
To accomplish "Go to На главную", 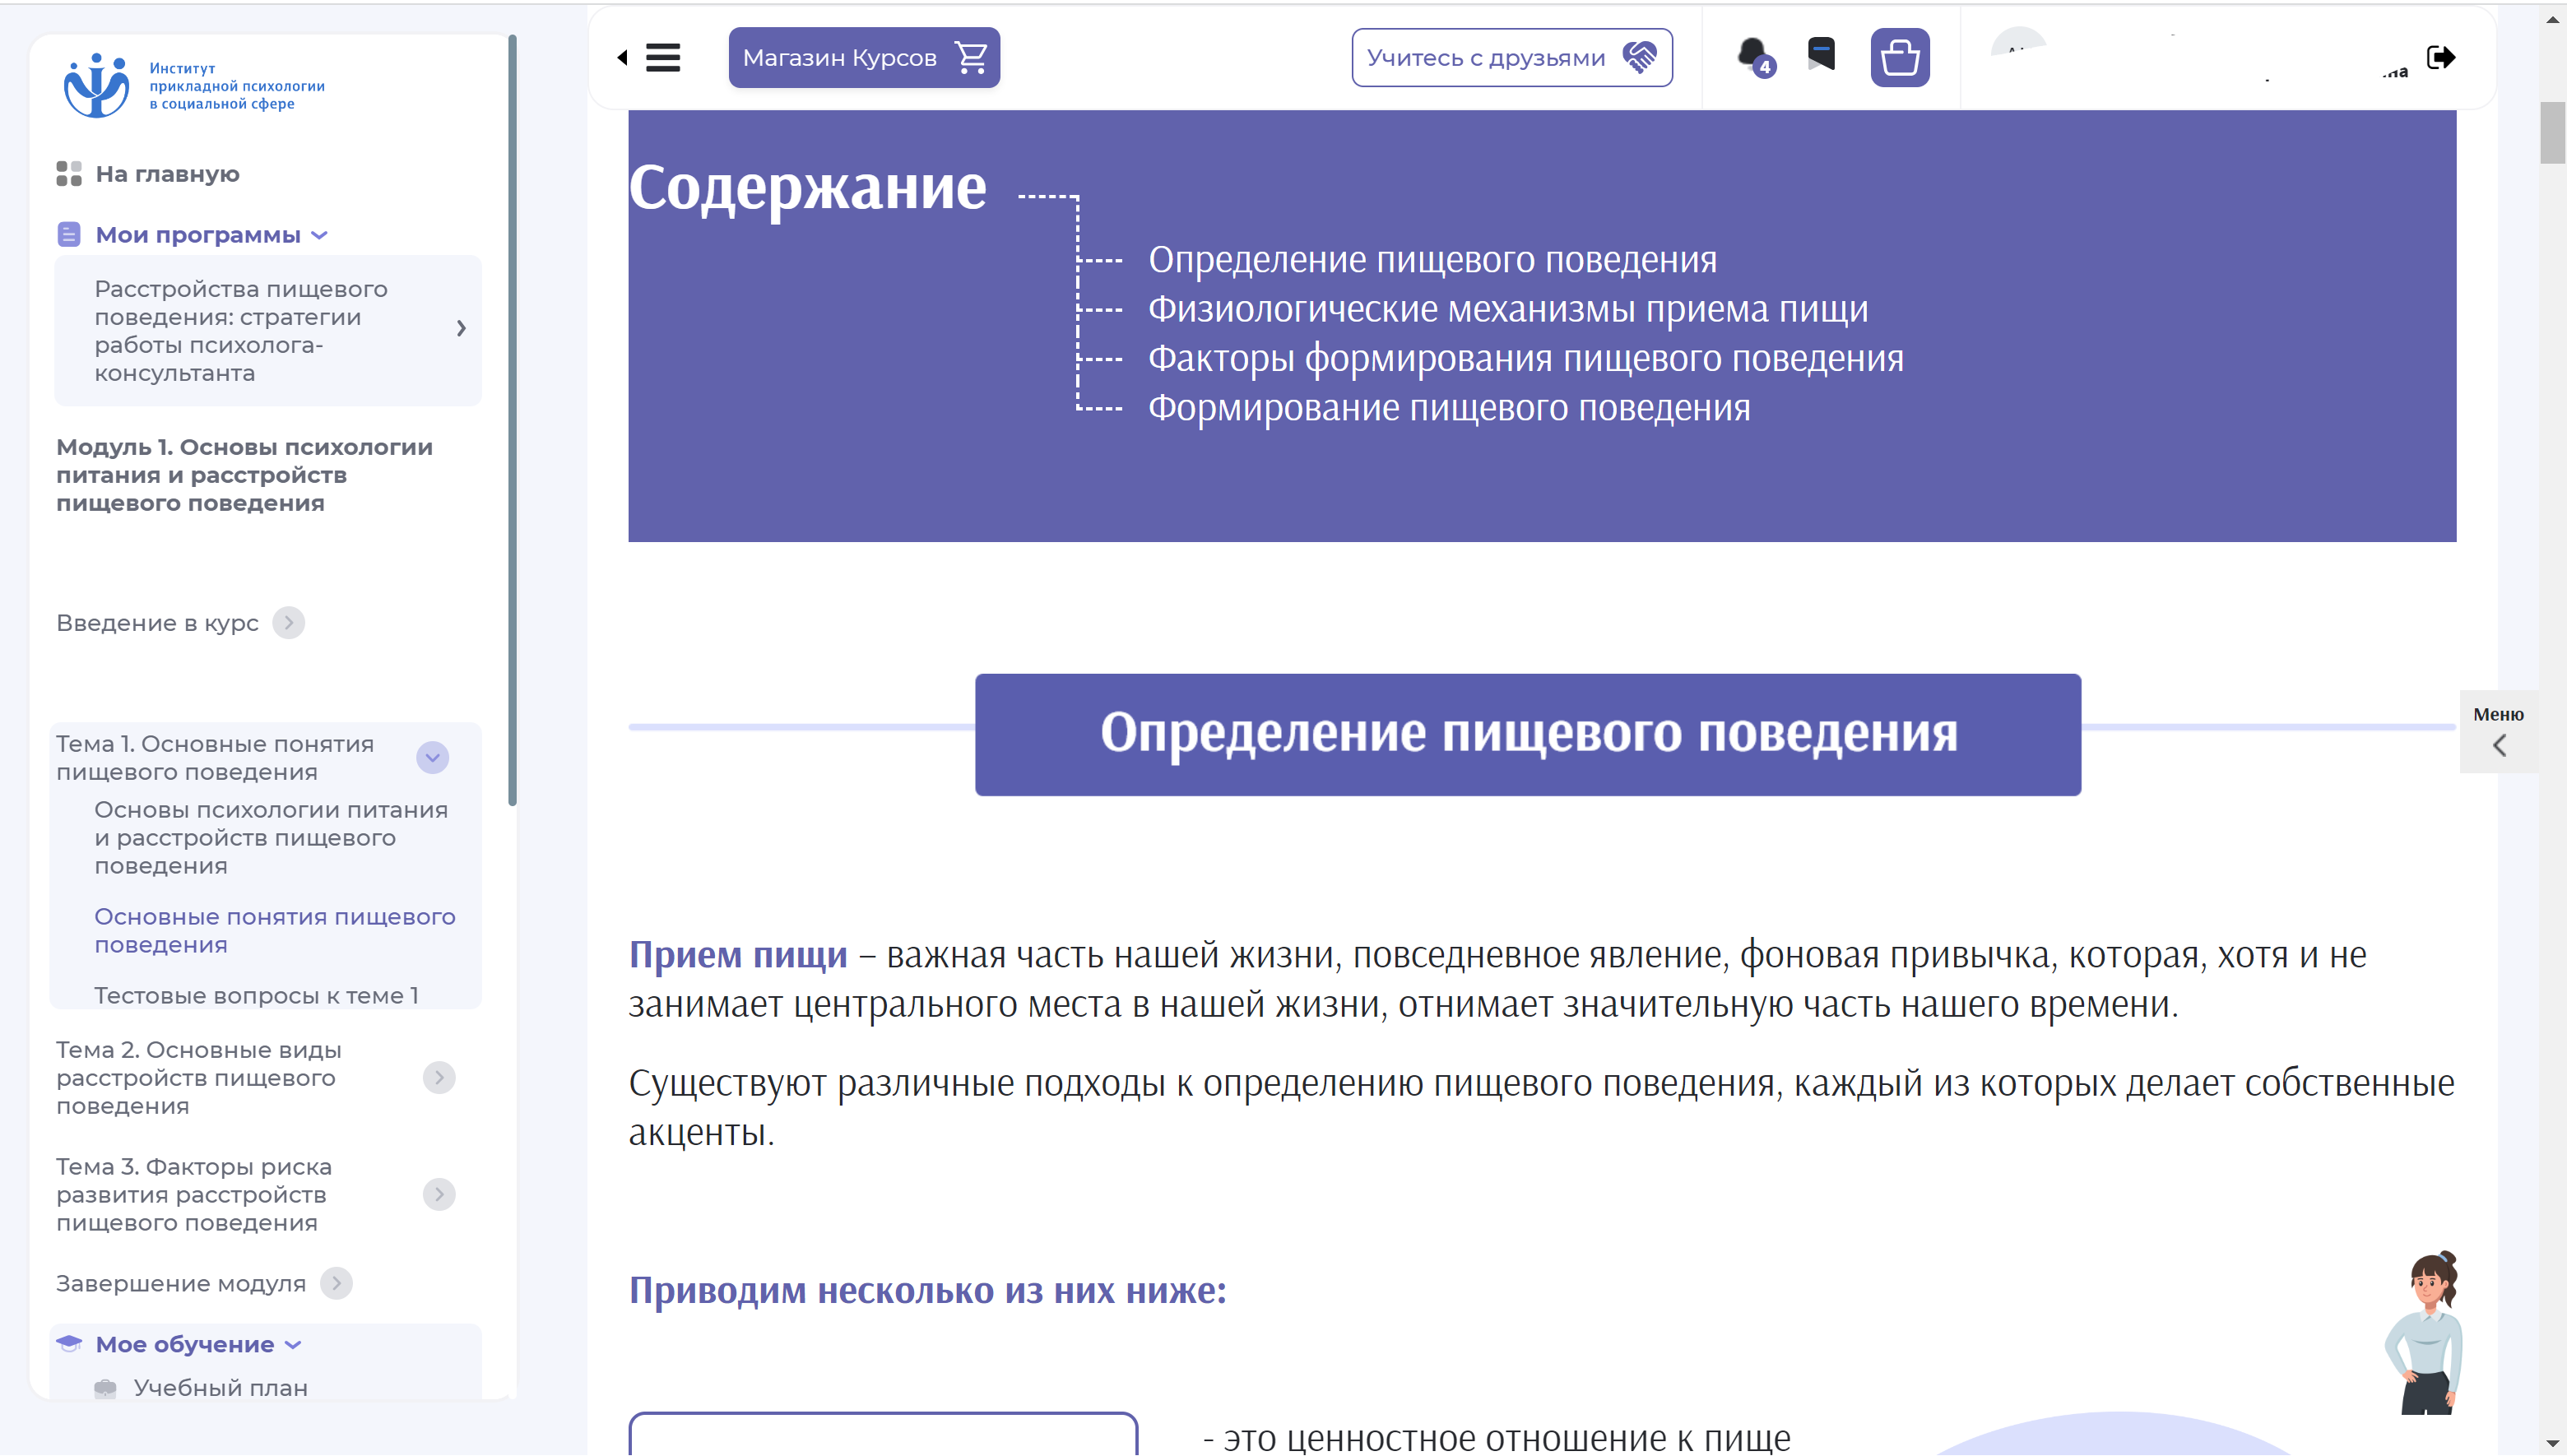I will pyautogui.click(x=167, y=174).
